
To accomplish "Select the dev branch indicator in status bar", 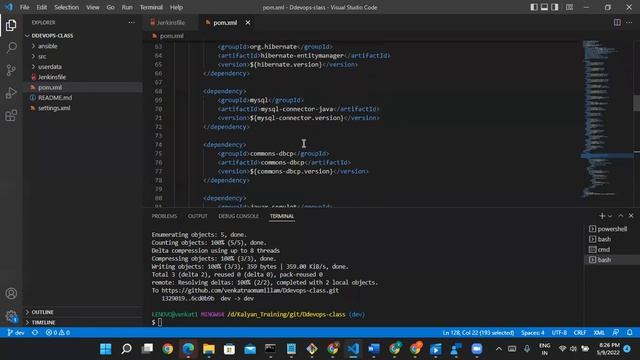I will (x=16, y=333).
